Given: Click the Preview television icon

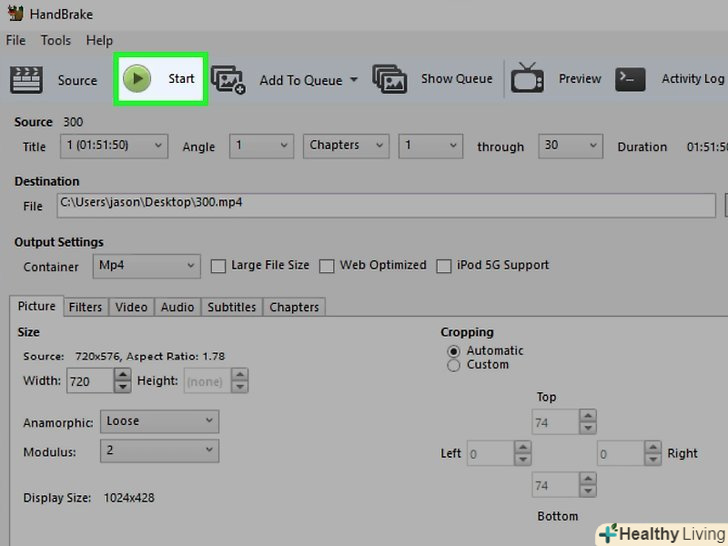Looking at the screenshot, I should (x=527, y=78).
